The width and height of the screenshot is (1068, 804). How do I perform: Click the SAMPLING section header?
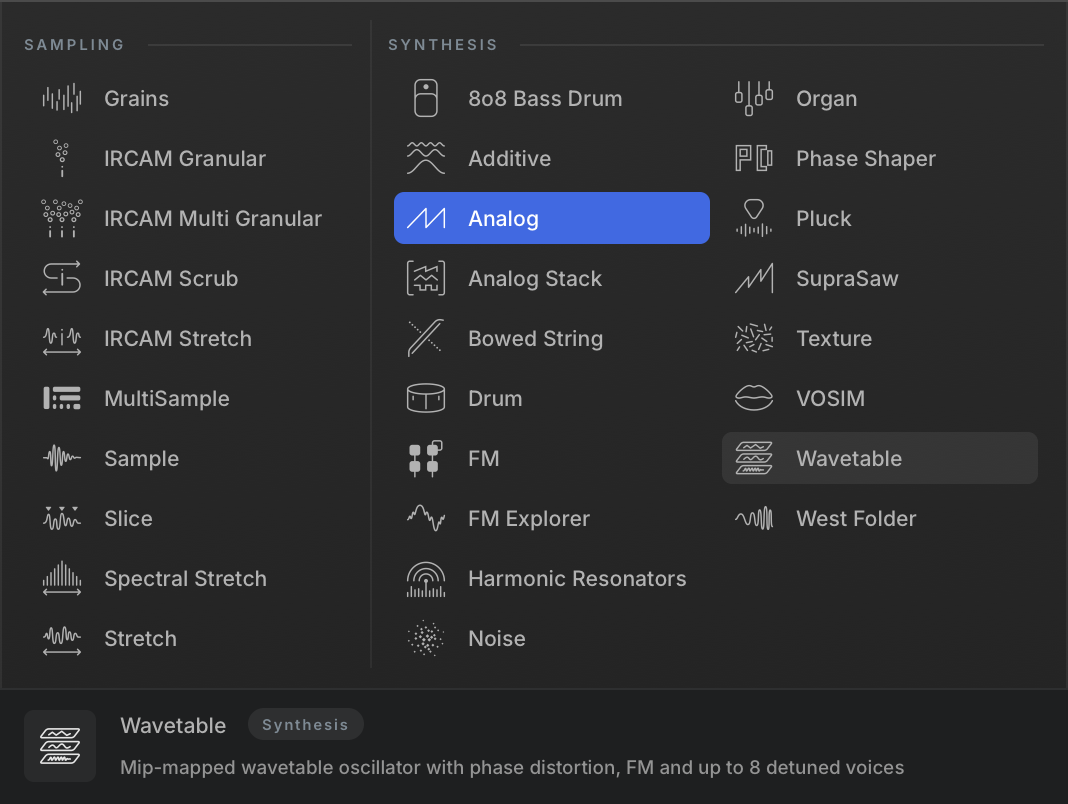point(74,44)
